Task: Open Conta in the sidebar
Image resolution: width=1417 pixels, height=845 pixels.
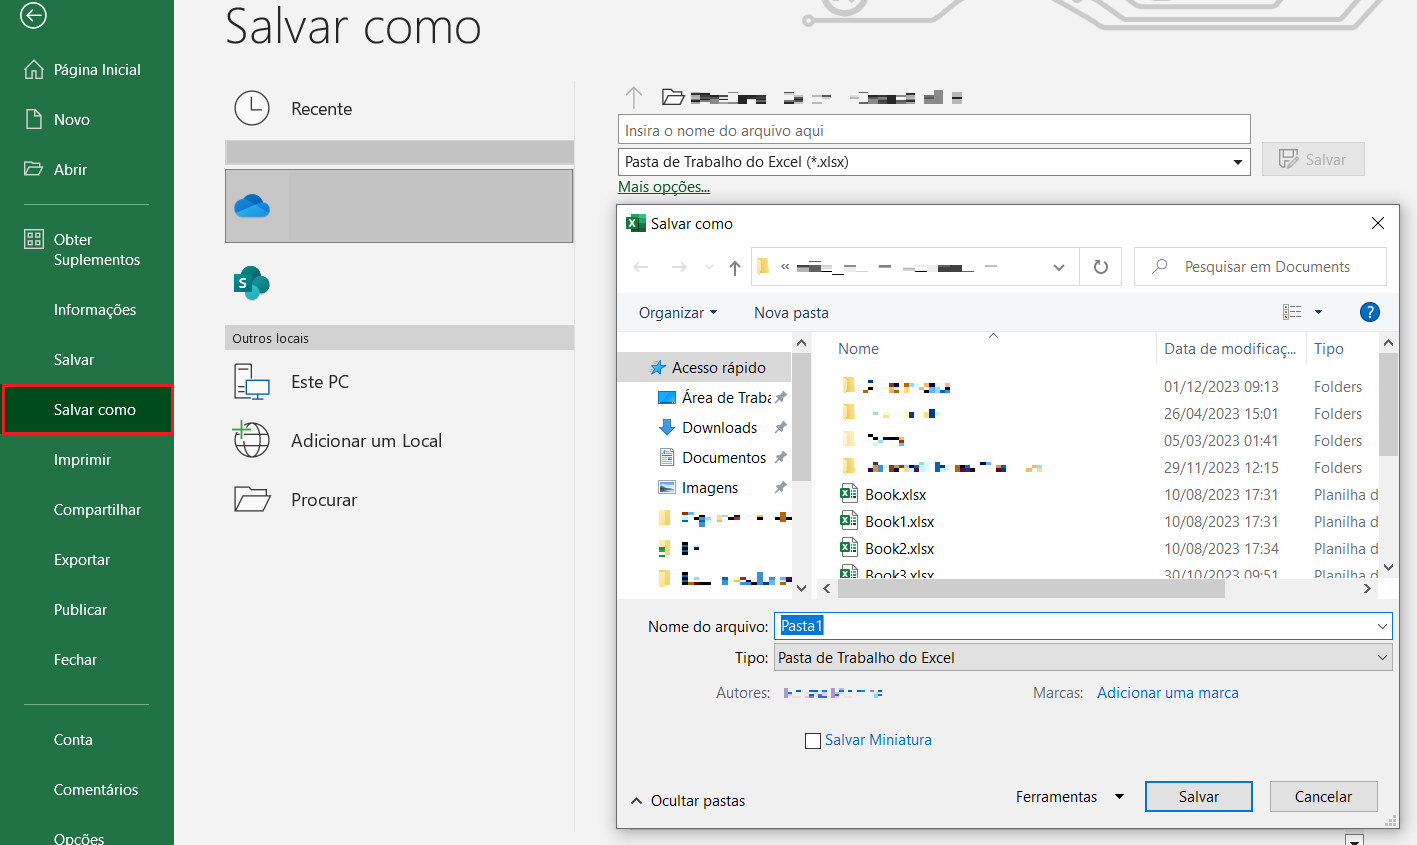Action: click(x=73, y=740)
